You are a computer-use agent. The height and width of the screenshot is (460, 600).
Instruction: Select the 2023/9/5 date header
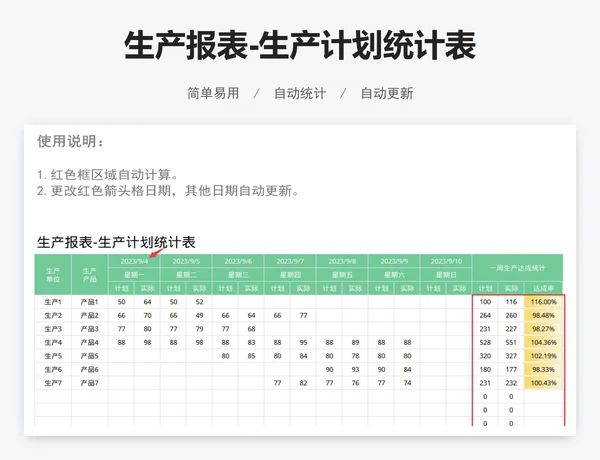coord(186,261)
